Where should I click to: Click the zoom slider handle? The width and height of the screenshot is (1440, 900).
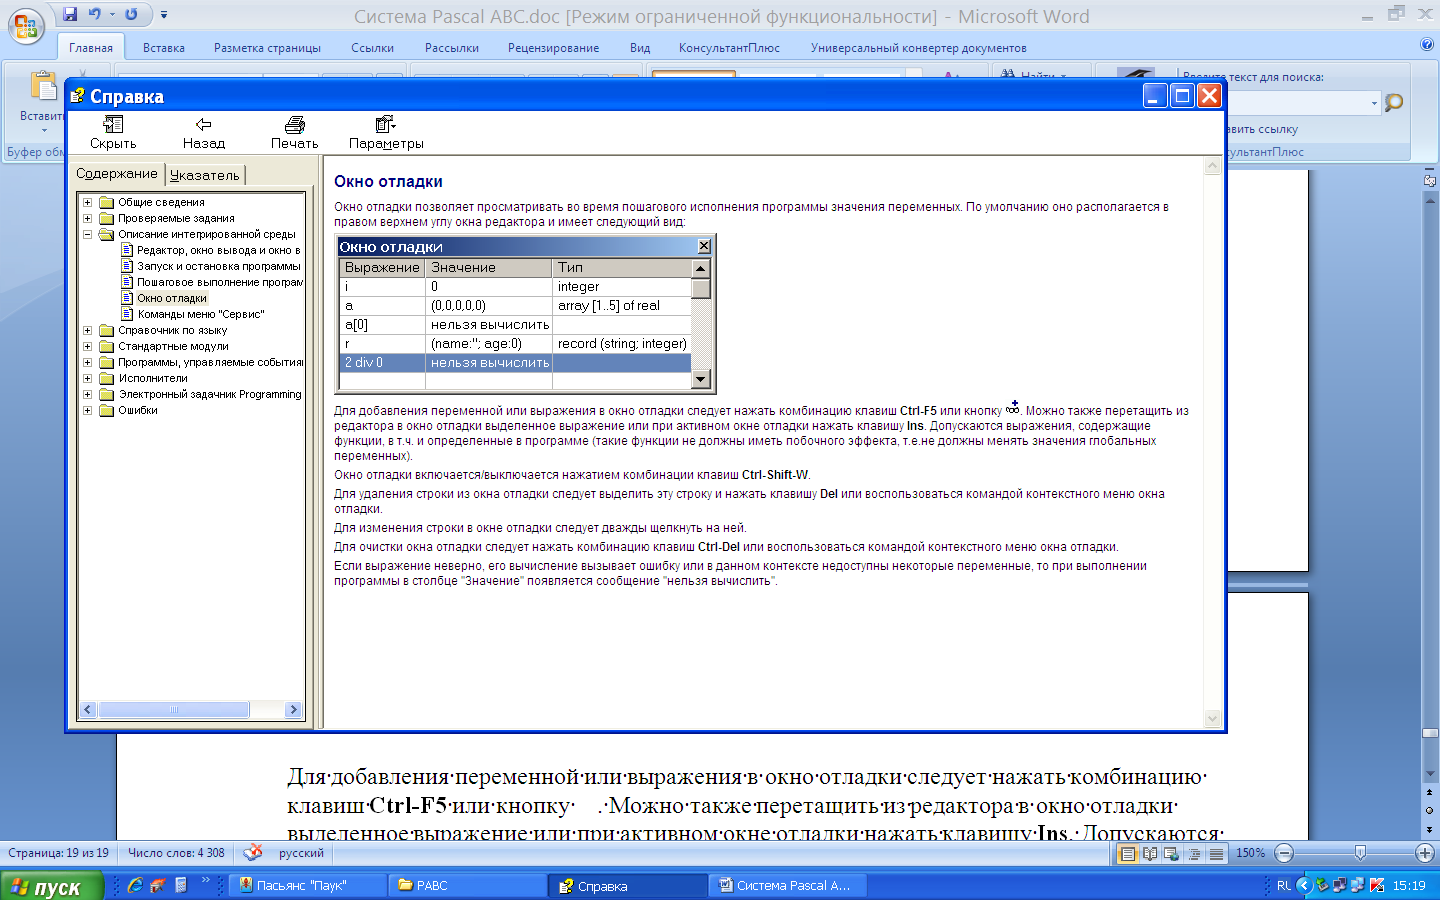[x=1360, y=853]
